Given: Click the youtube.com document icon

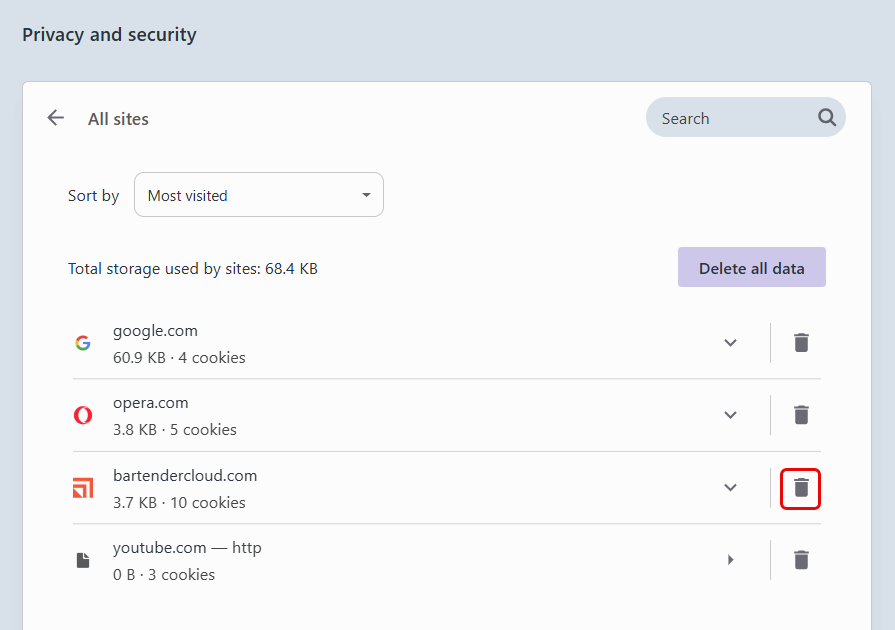Looking at the screenshot, I should [83, 560].
